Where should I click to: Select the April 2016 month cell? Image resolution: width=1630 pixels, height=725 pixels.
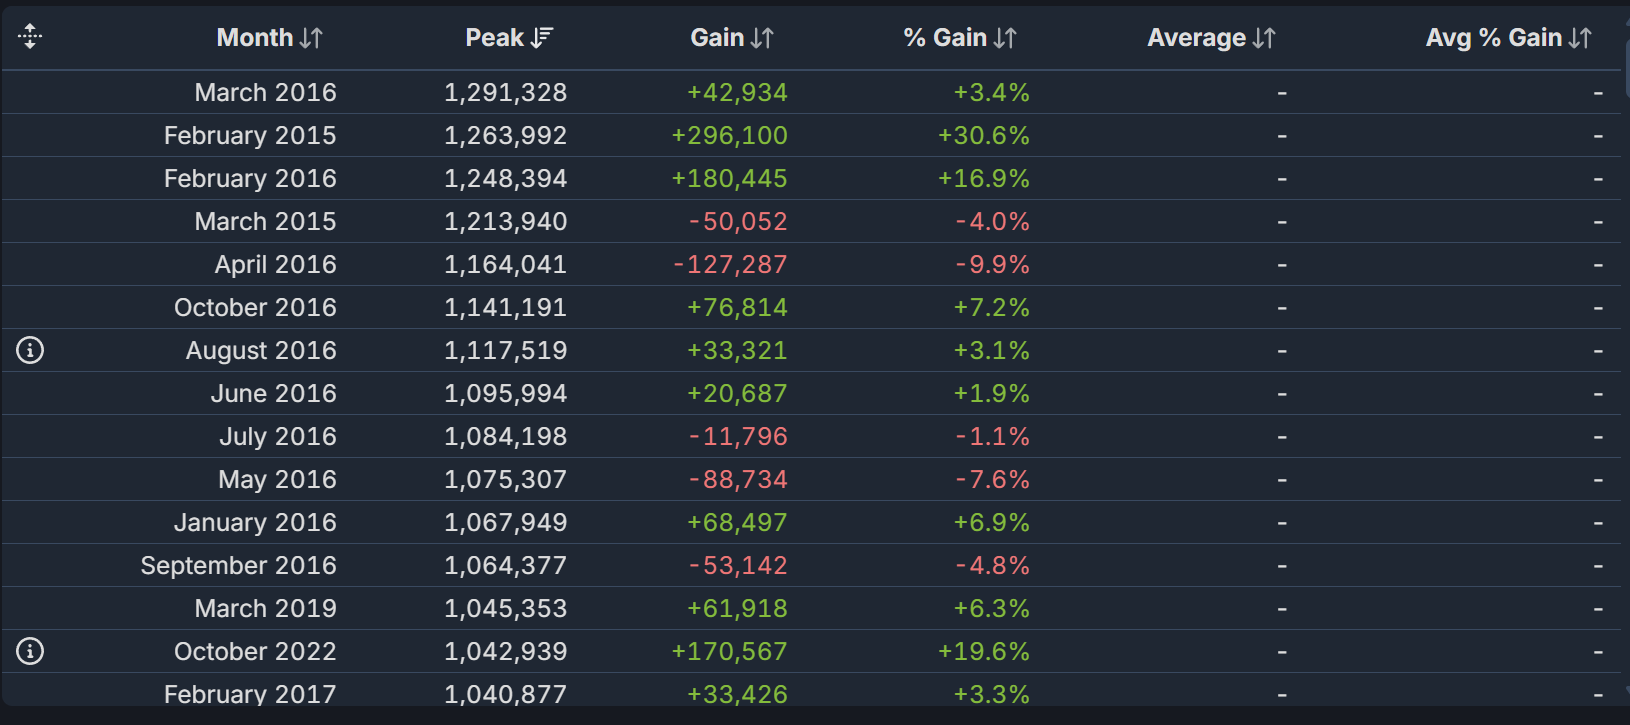[275, 264]
